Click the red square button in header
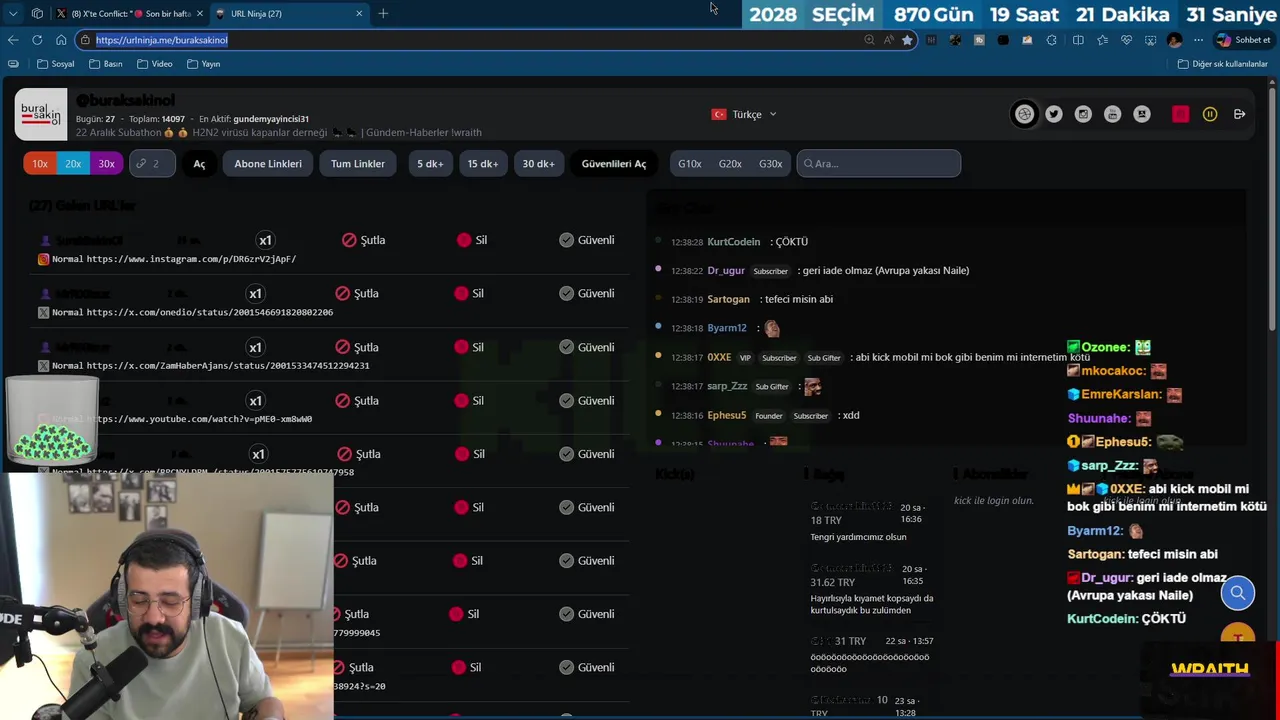 (x=1180, y=114)
